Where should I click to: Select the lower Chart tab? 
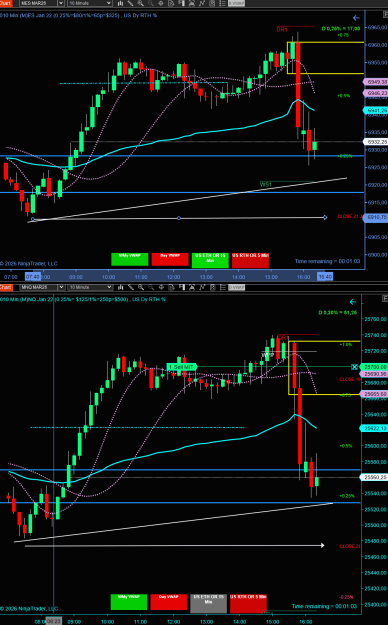tap(6, 287)
